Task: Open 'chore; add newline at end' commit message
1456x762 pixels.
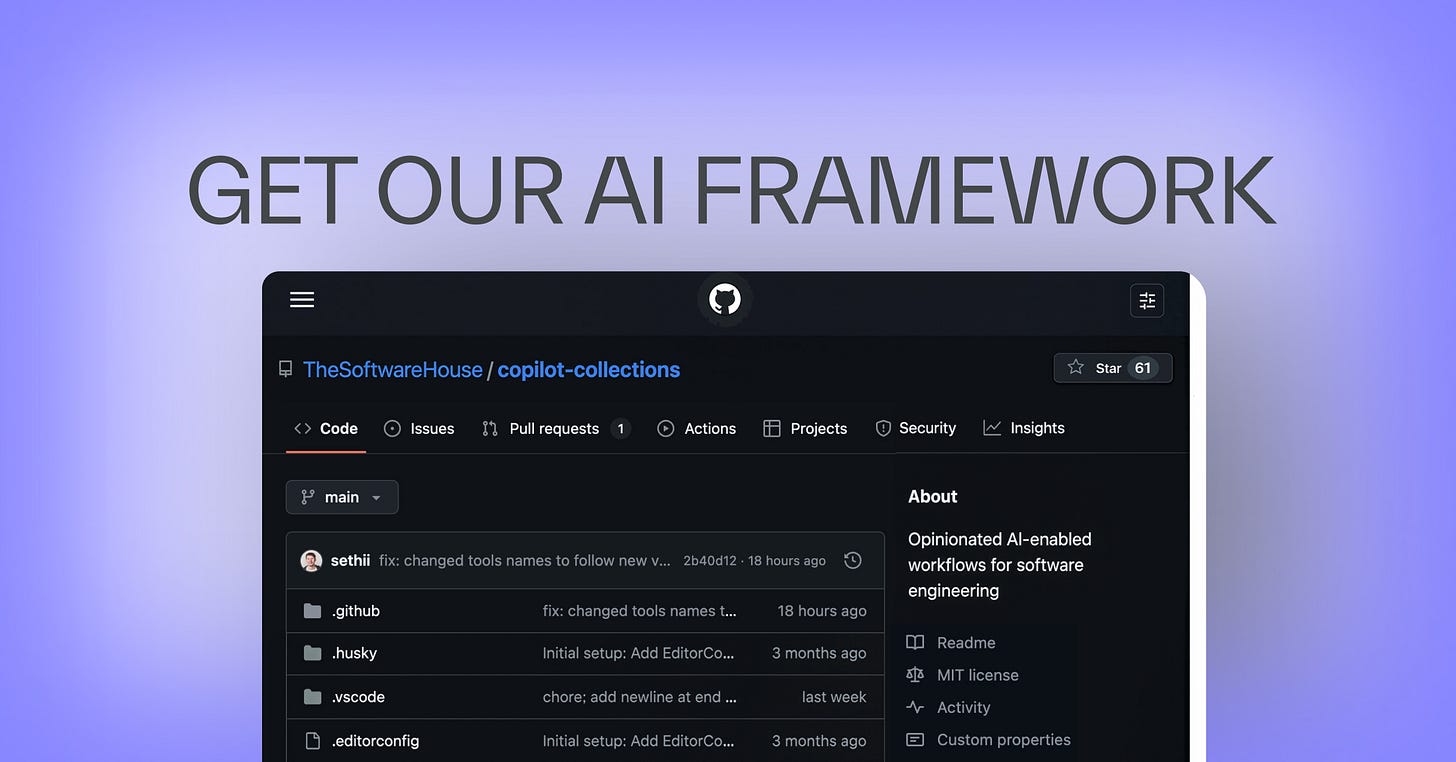Action: [x=640, y=697]
